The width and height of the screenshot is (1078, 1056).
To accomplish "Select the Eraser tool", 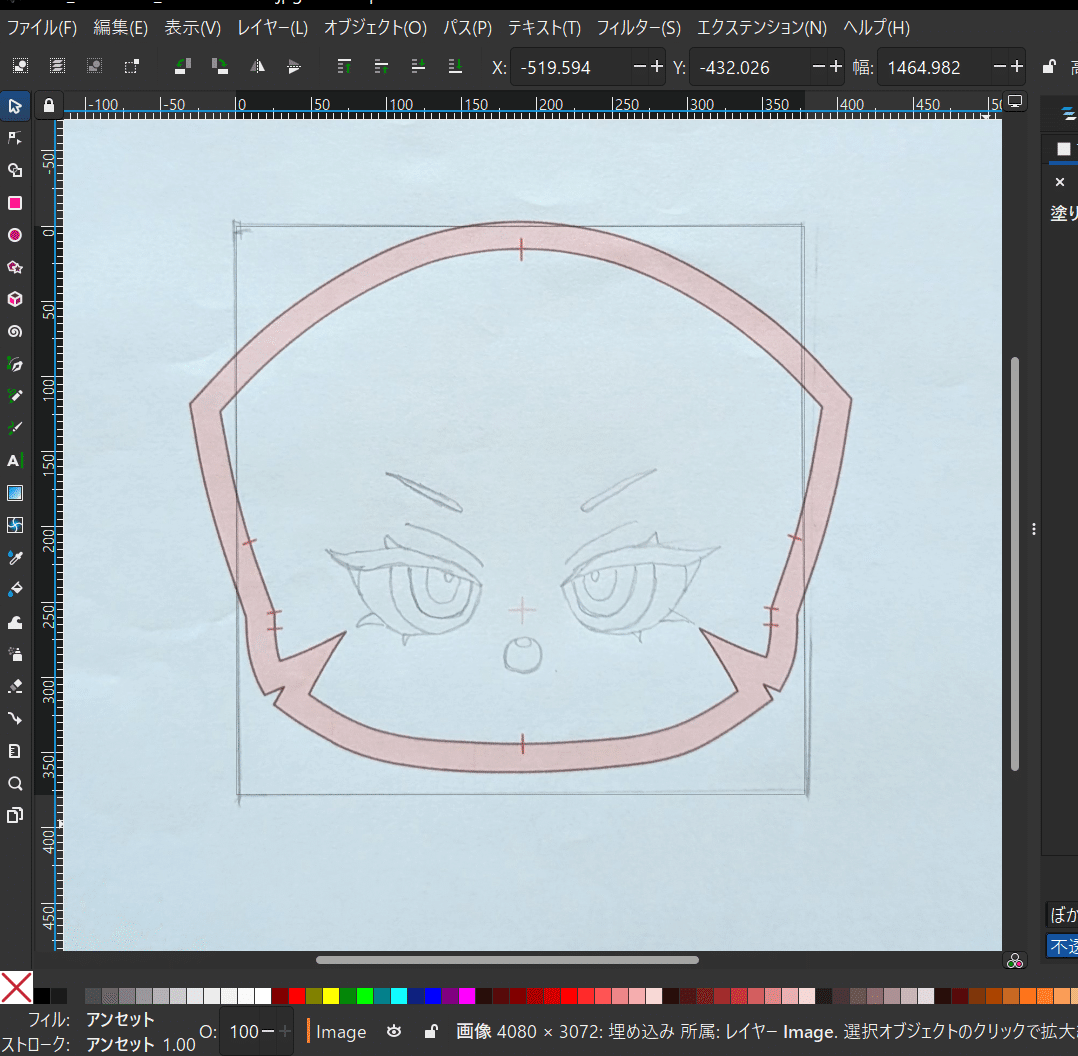I will tap(14, 686).
